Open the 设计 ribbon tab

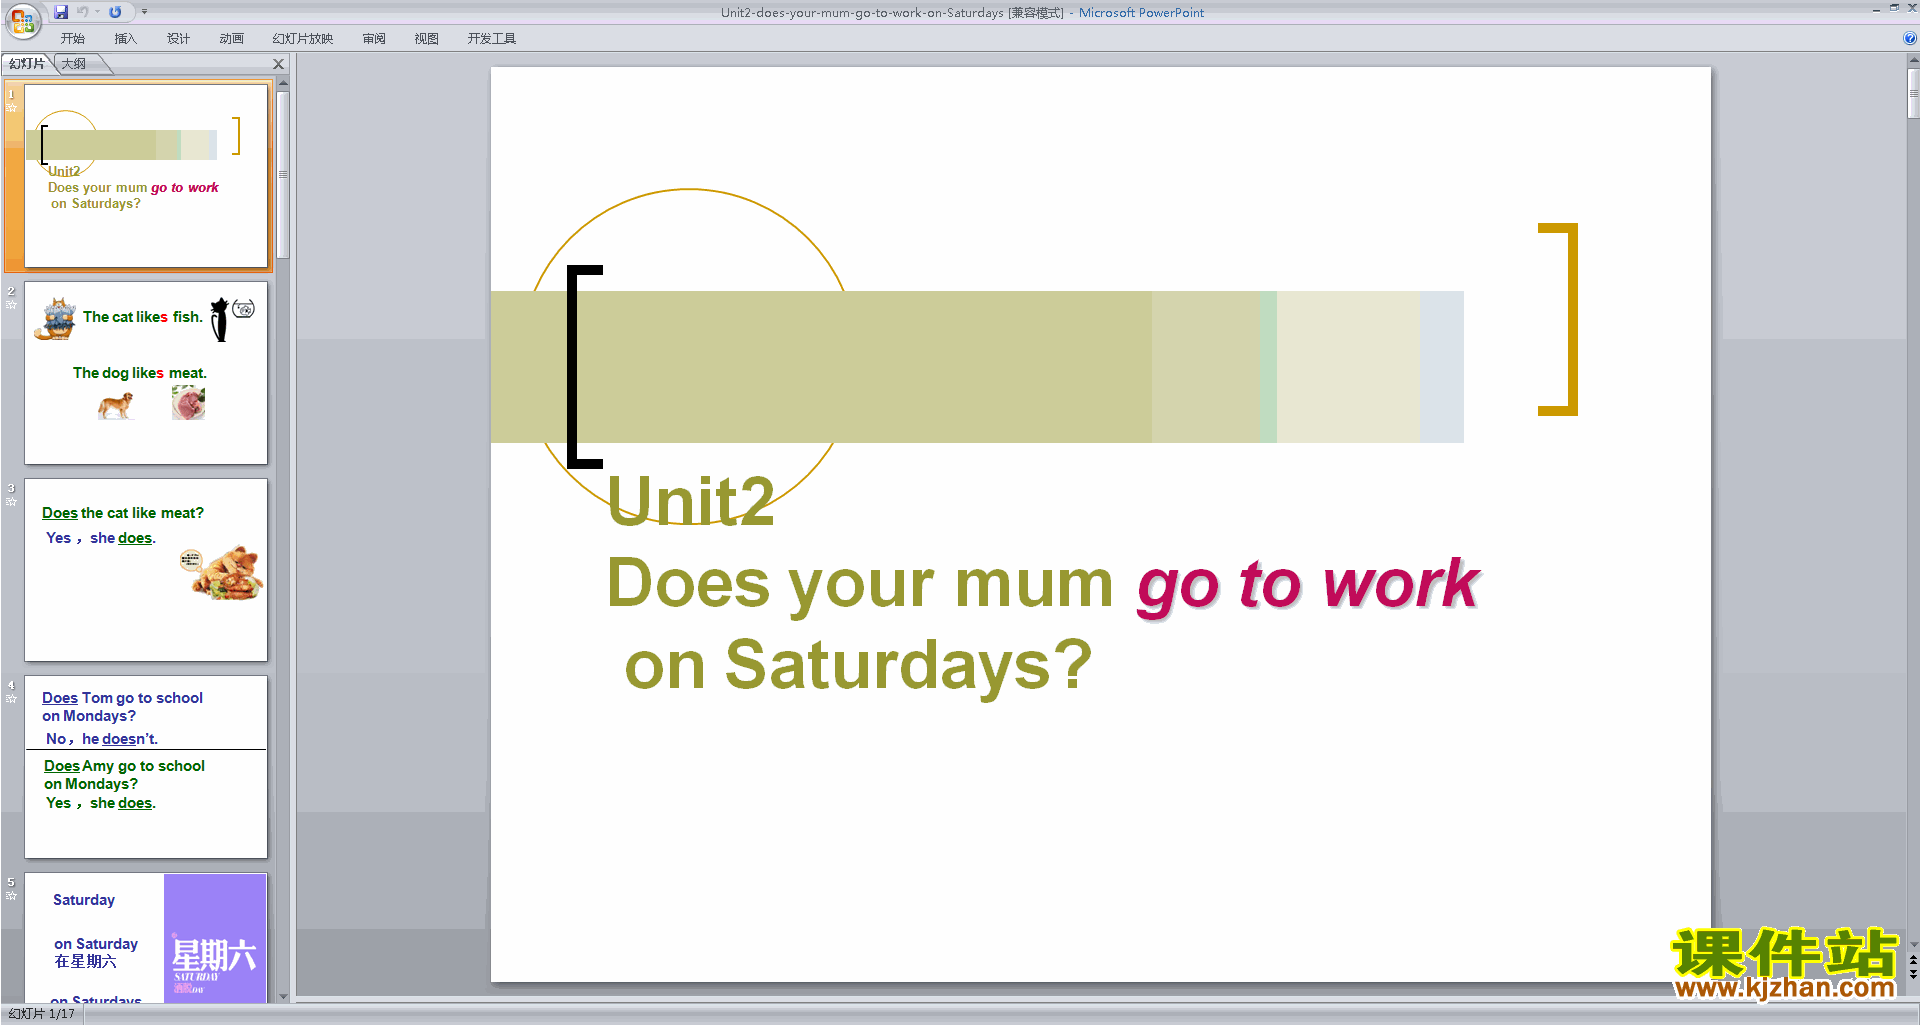click(x=178, y=39)
